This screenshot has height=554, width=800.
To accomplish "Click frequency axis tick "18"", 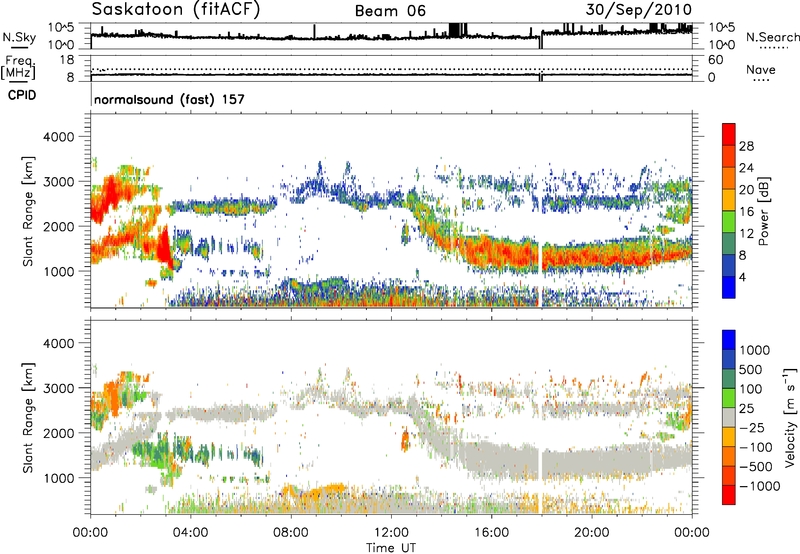I will [x=67, y=60].
